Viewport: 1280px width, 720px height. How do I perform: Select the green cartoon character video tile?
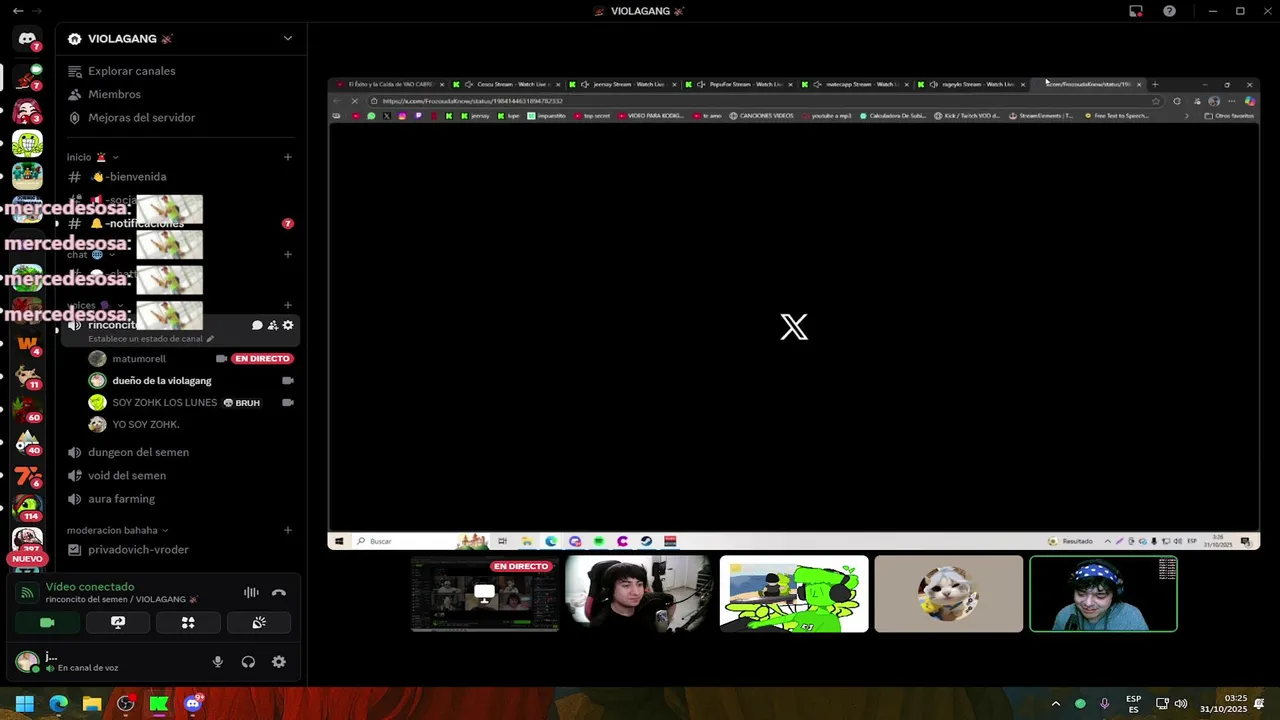pos(794,594)
